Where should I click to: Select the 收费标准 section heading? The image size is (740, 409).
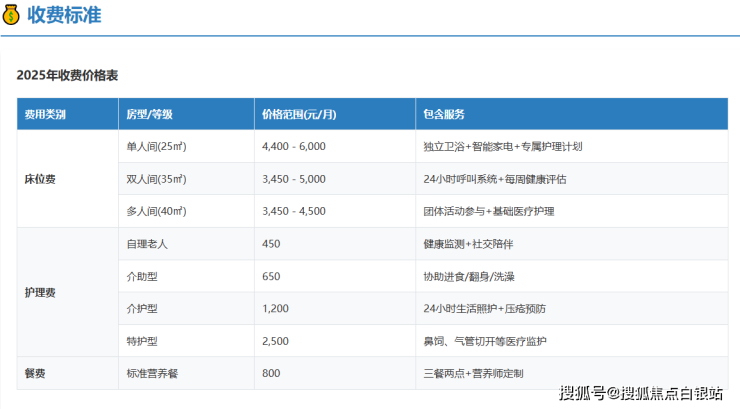coord(64,16)
